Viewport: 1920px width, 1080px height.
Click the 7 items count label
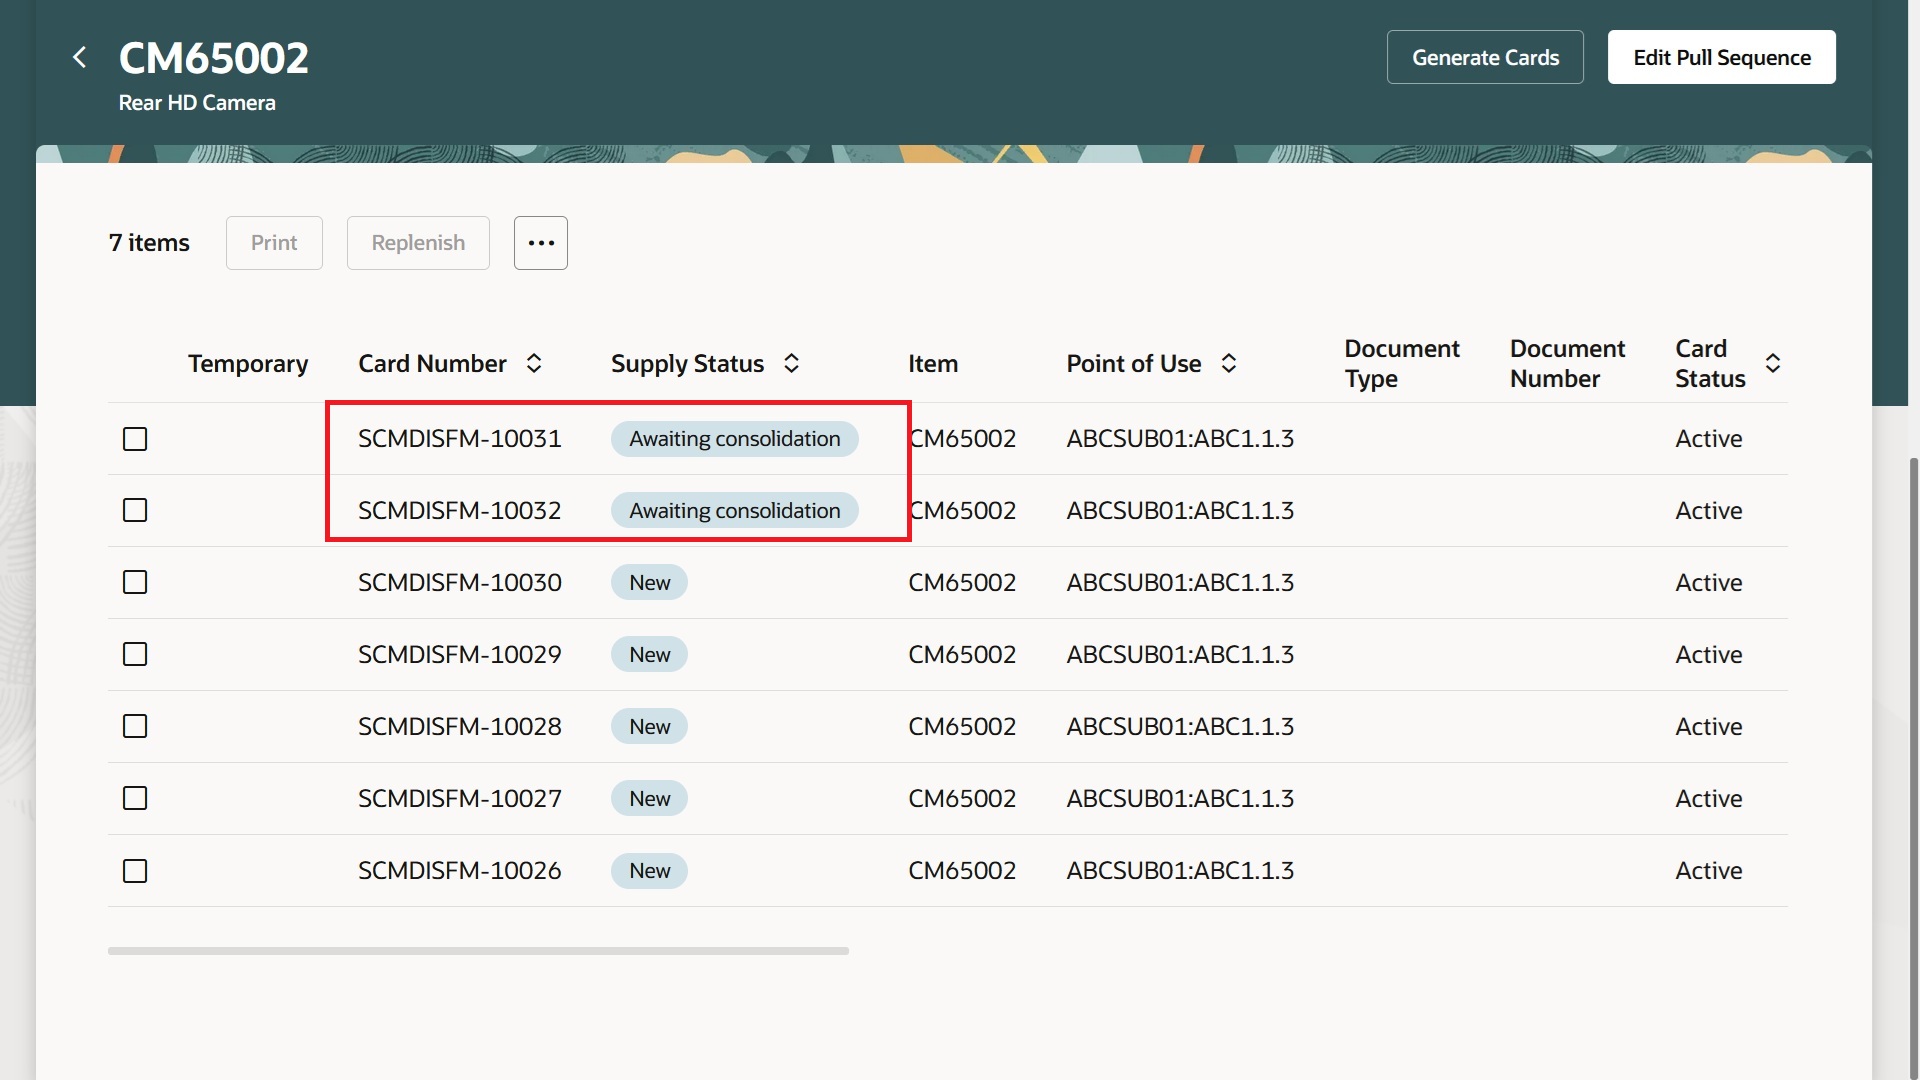pyautogui.click(x=149, y=243)
